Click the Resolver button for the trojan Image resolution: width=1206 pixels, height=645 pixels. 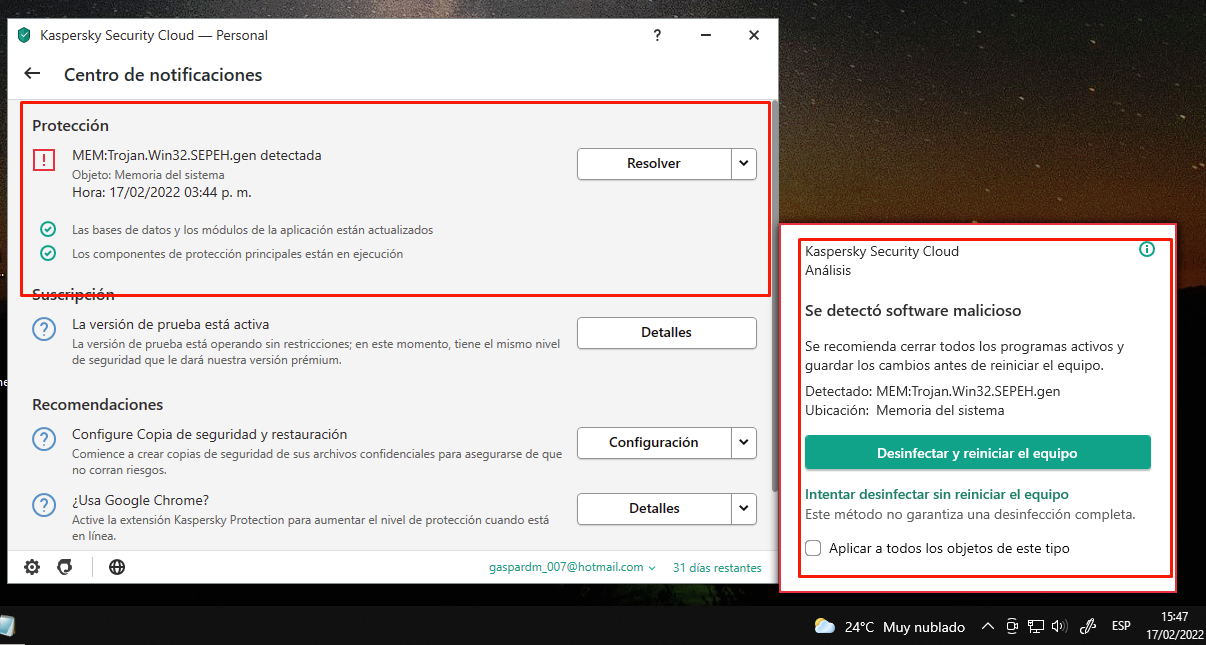tap(654, 163)
